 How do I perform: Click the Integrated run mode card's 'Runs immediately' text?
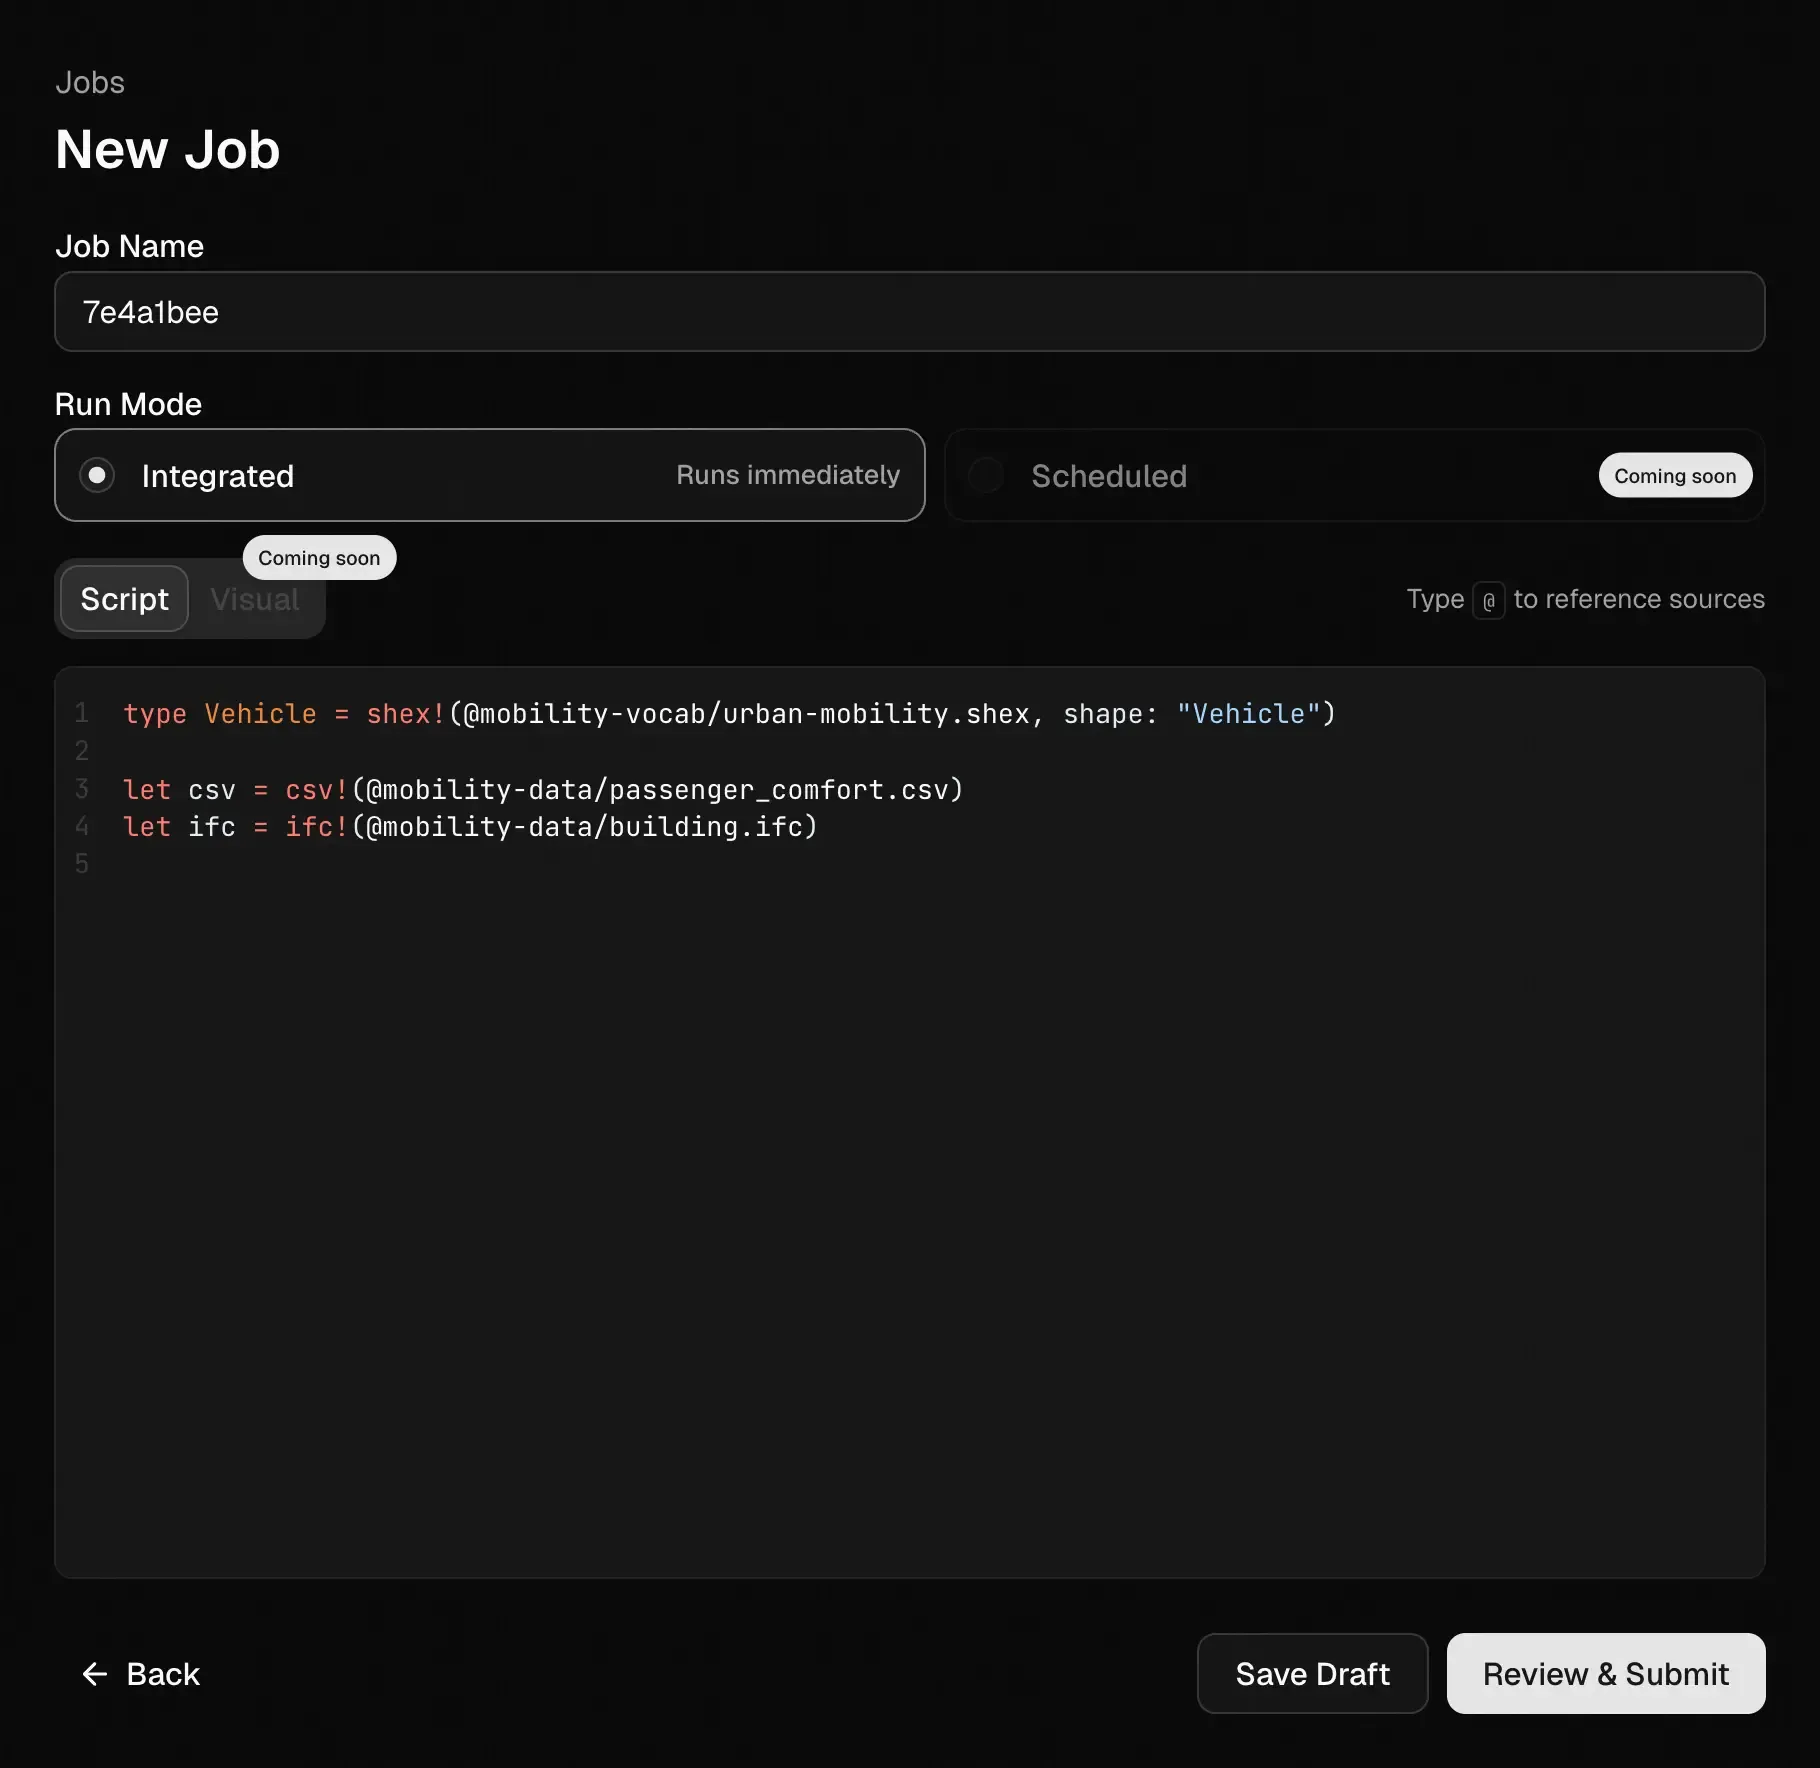pos(787,475)
